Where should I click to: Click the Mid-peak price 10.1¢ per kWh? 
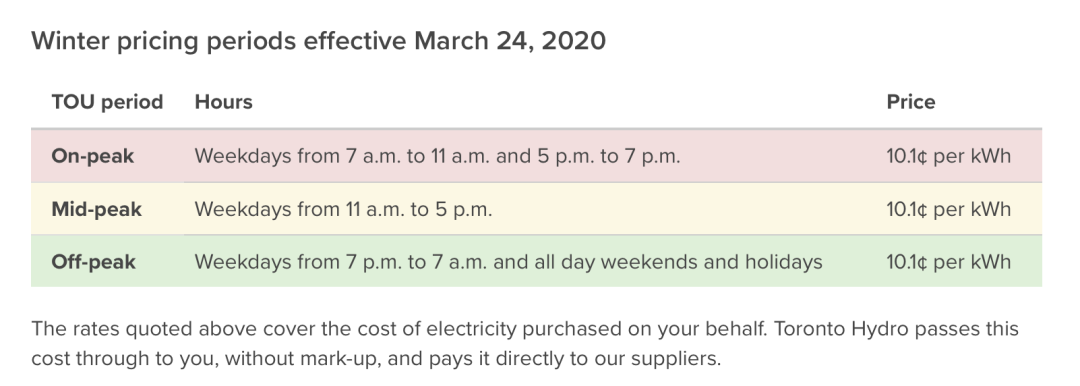pyautogui.click(x=948, y=210)
